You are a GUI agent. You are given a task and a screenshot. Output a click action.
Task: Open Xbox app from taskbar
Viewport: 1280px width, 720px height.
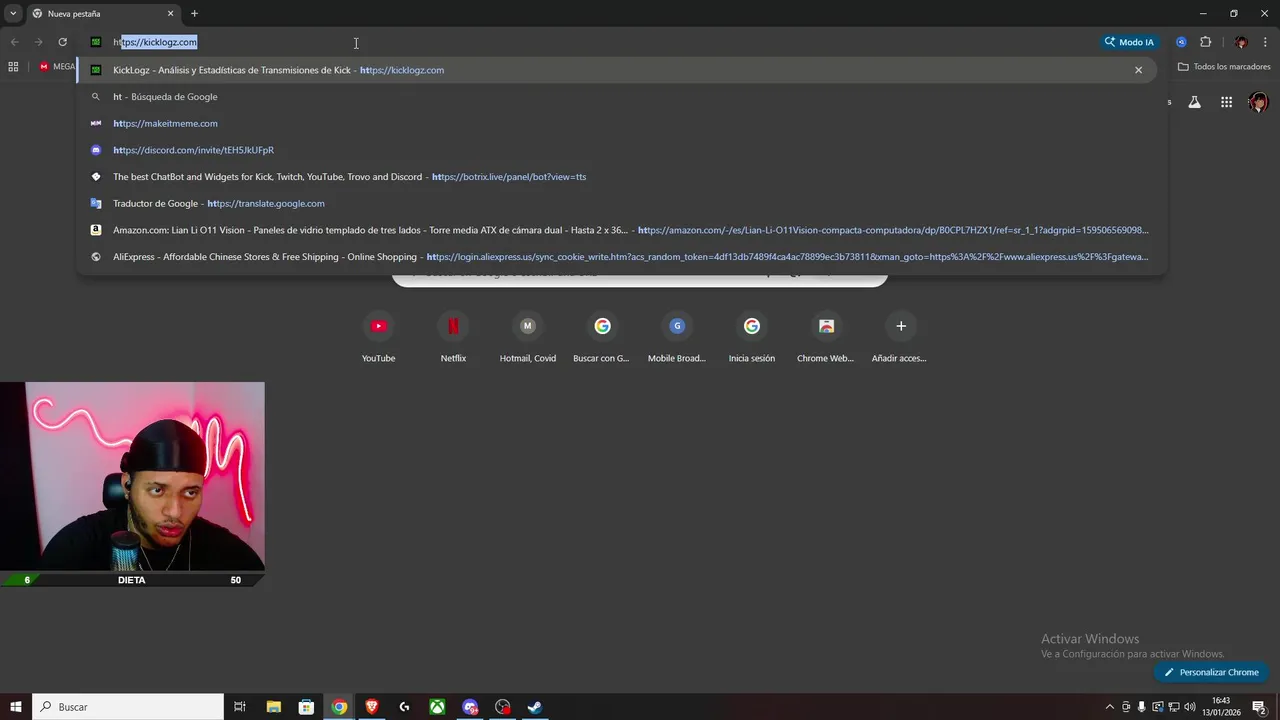point(437,707)
